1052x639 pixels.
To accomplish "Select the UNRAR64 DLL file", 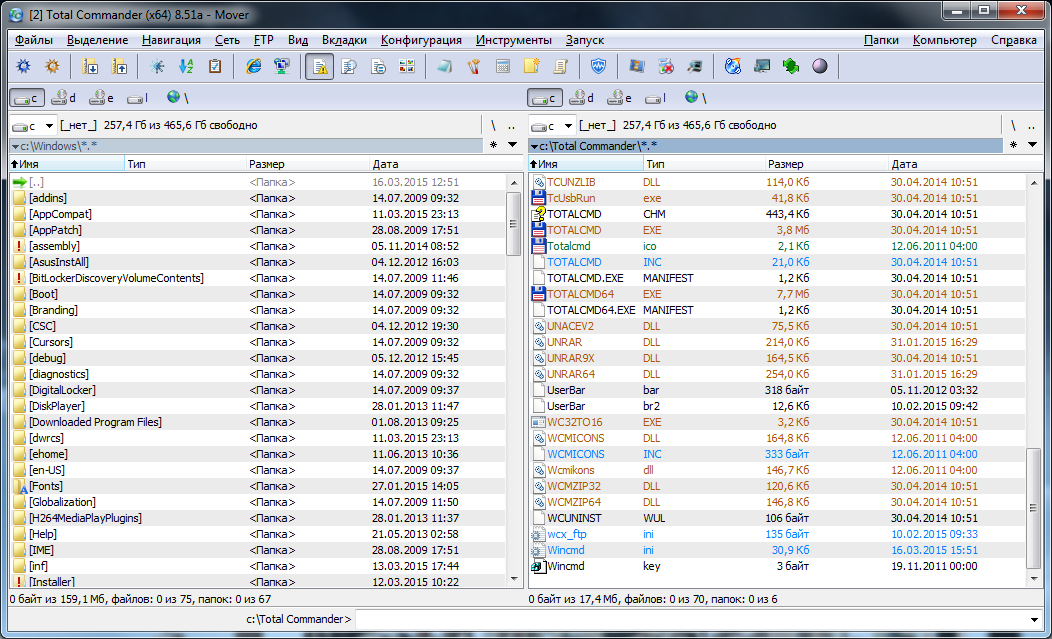I will (x=777, y=374).
